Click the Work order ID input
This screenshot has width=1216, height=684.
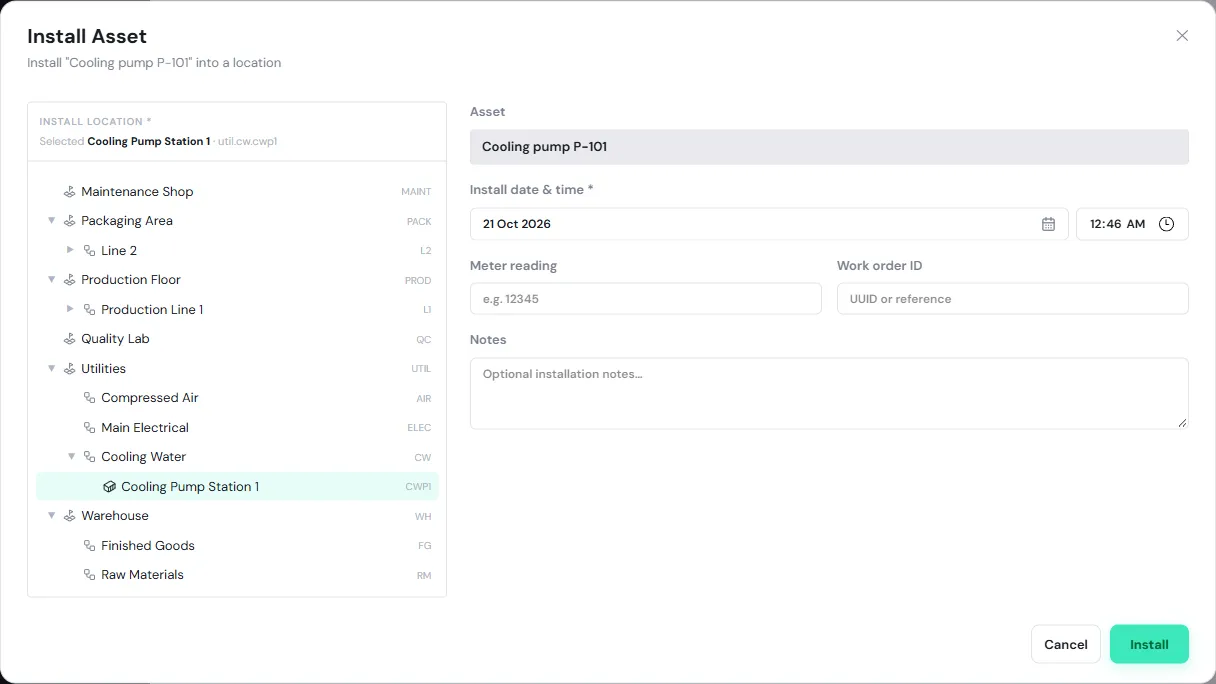[x=1013, y=299]
